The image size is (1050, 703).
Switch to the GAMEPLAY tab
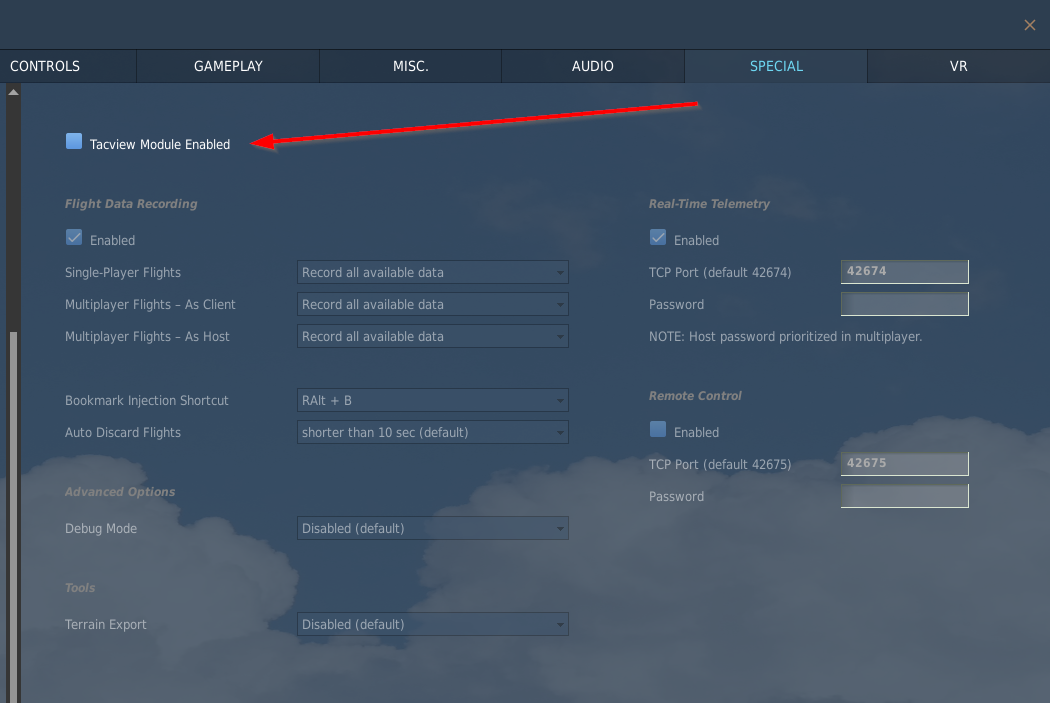point(228,66)
